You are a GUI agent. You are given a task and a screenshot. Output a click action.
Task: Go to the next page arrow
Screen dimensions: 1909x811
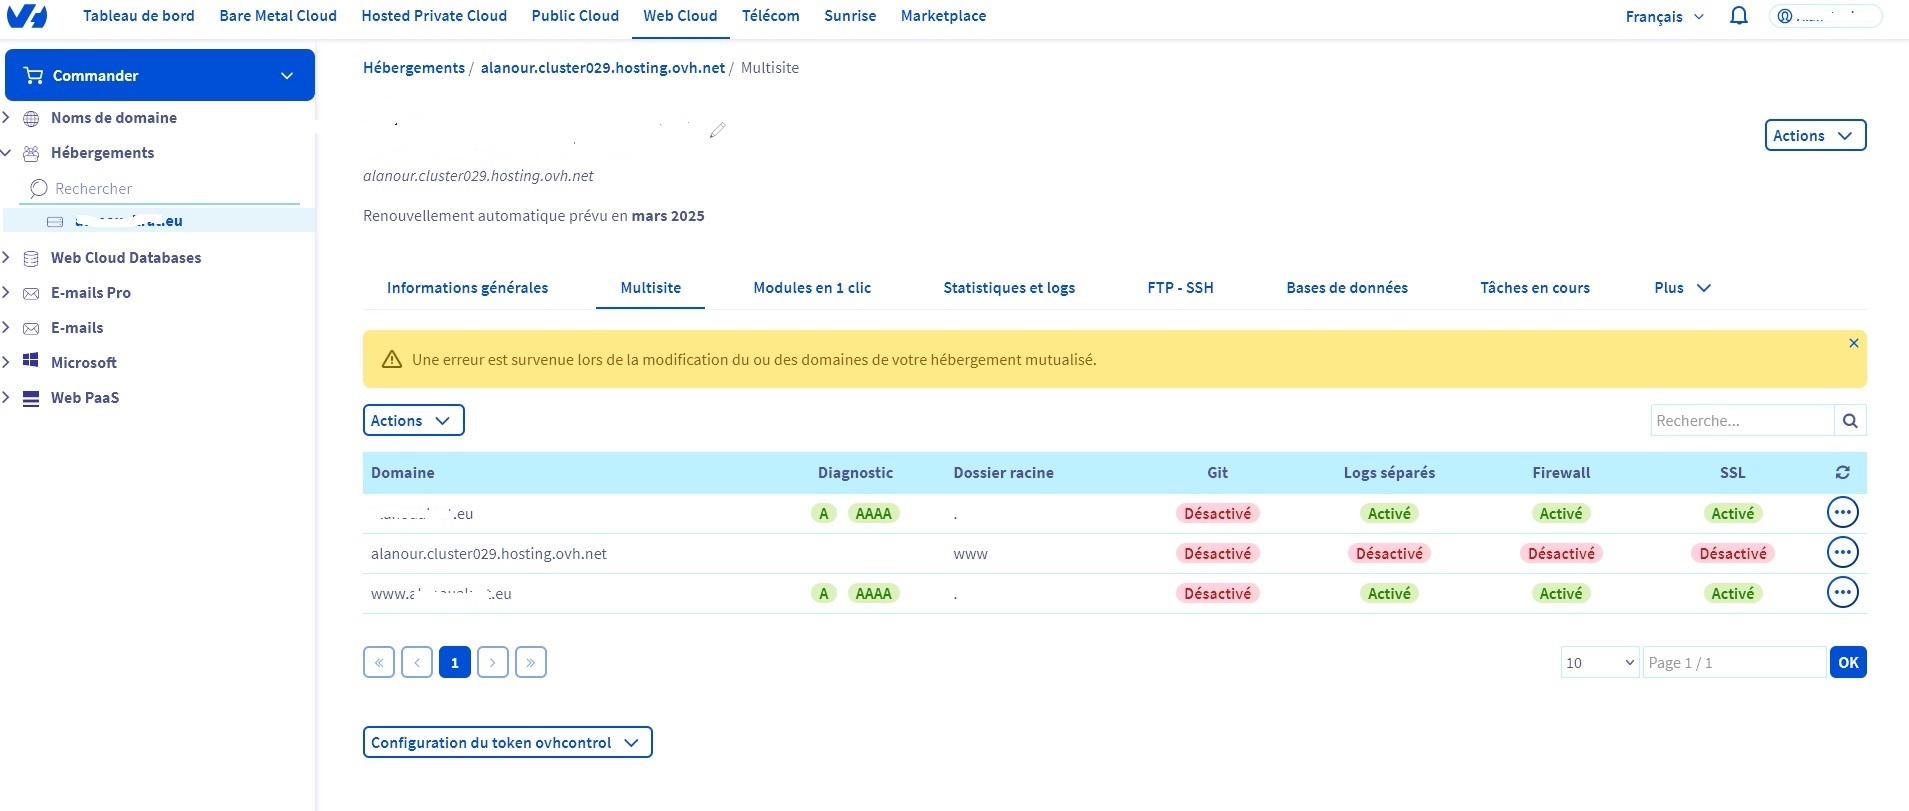click(x=492, y=663)
